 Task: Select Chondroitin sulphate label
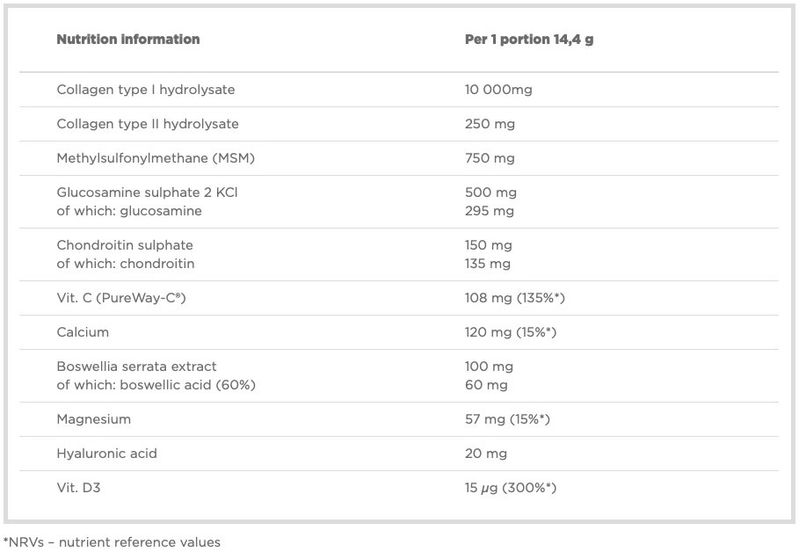125,245
